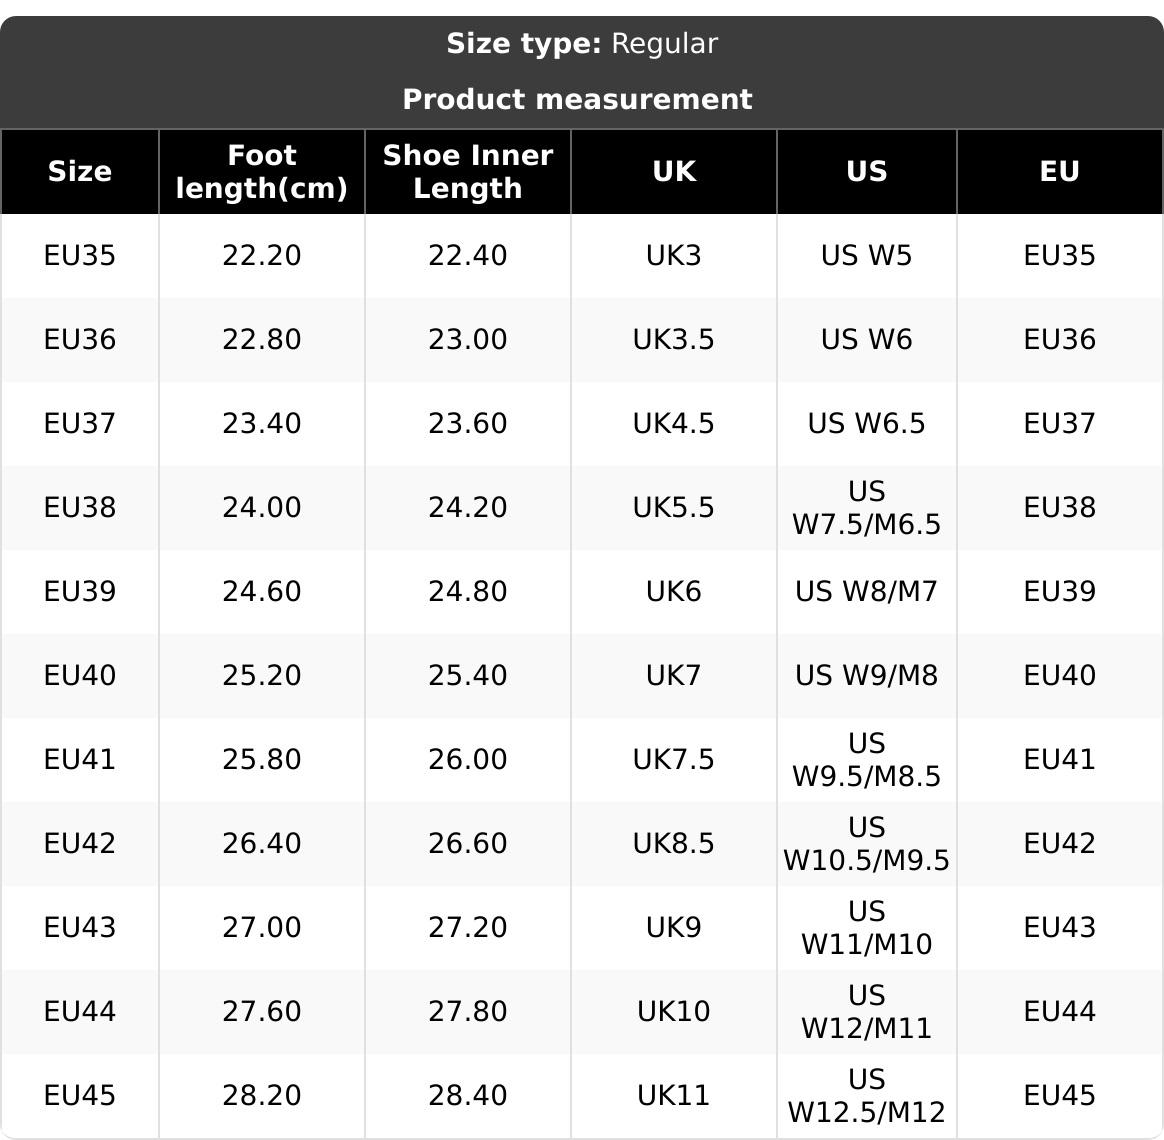Select EU35 in the Size column
Viewport: 1164px width, 1140px height.
(80, 256)
